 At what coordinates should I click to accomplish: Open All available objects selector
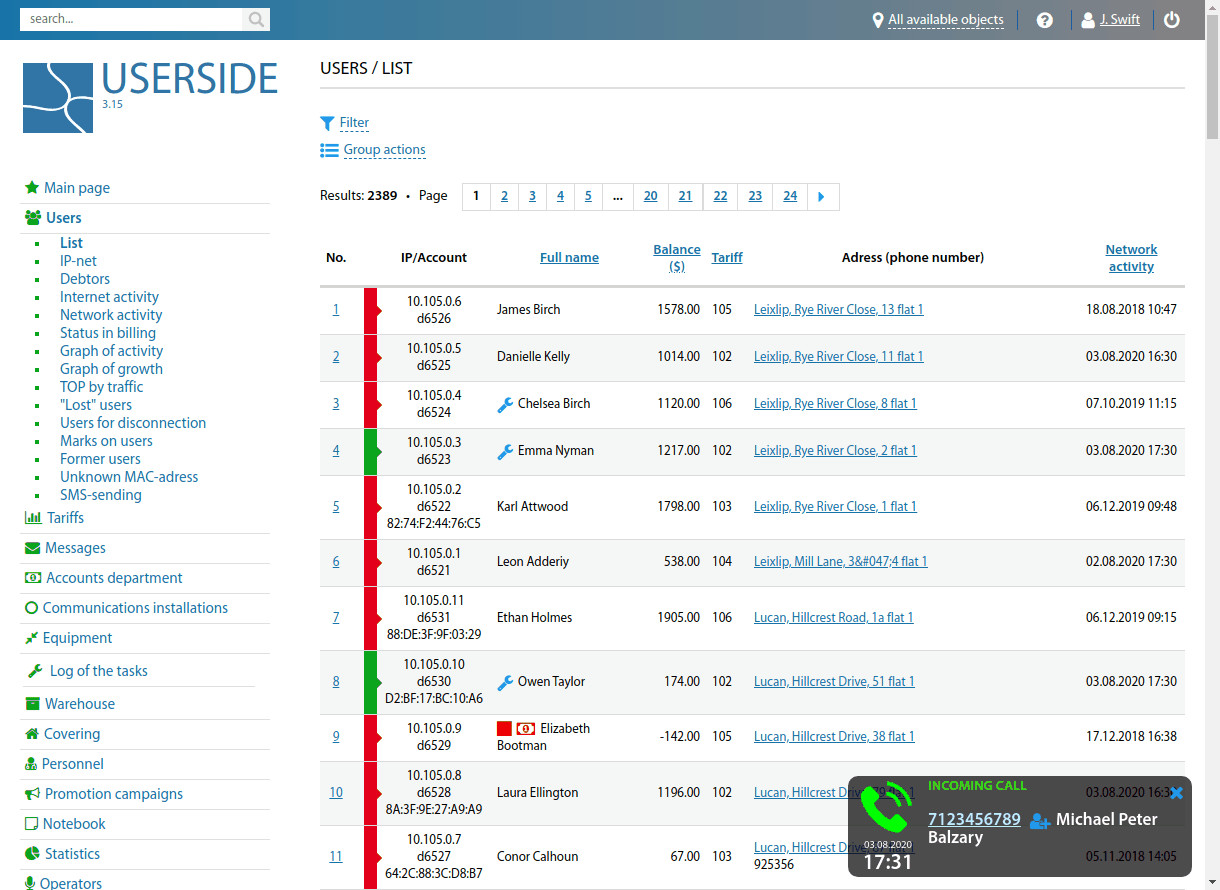click(x=945, y=20)
